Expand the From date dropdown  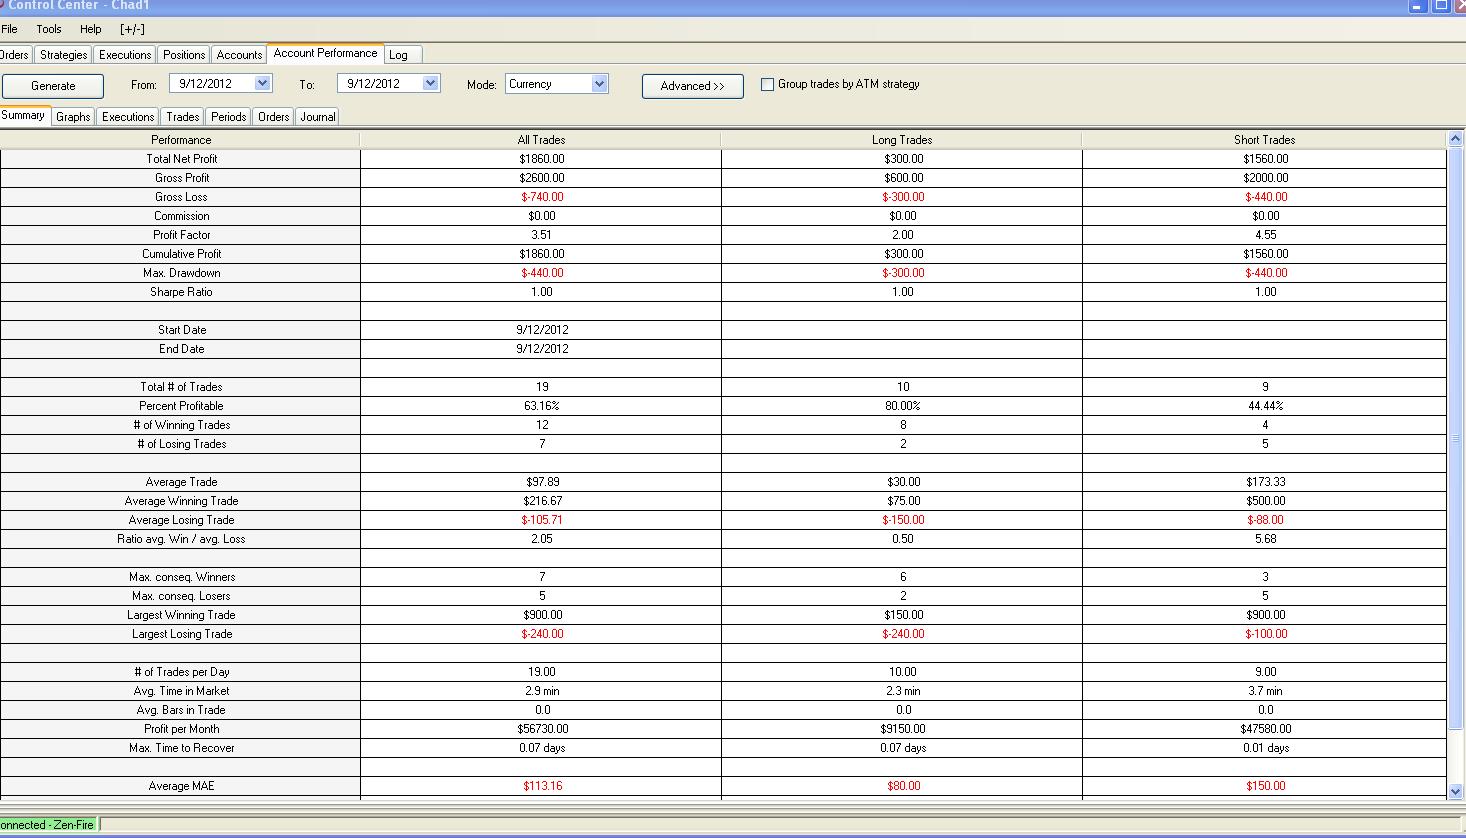[x=263, y=84]
